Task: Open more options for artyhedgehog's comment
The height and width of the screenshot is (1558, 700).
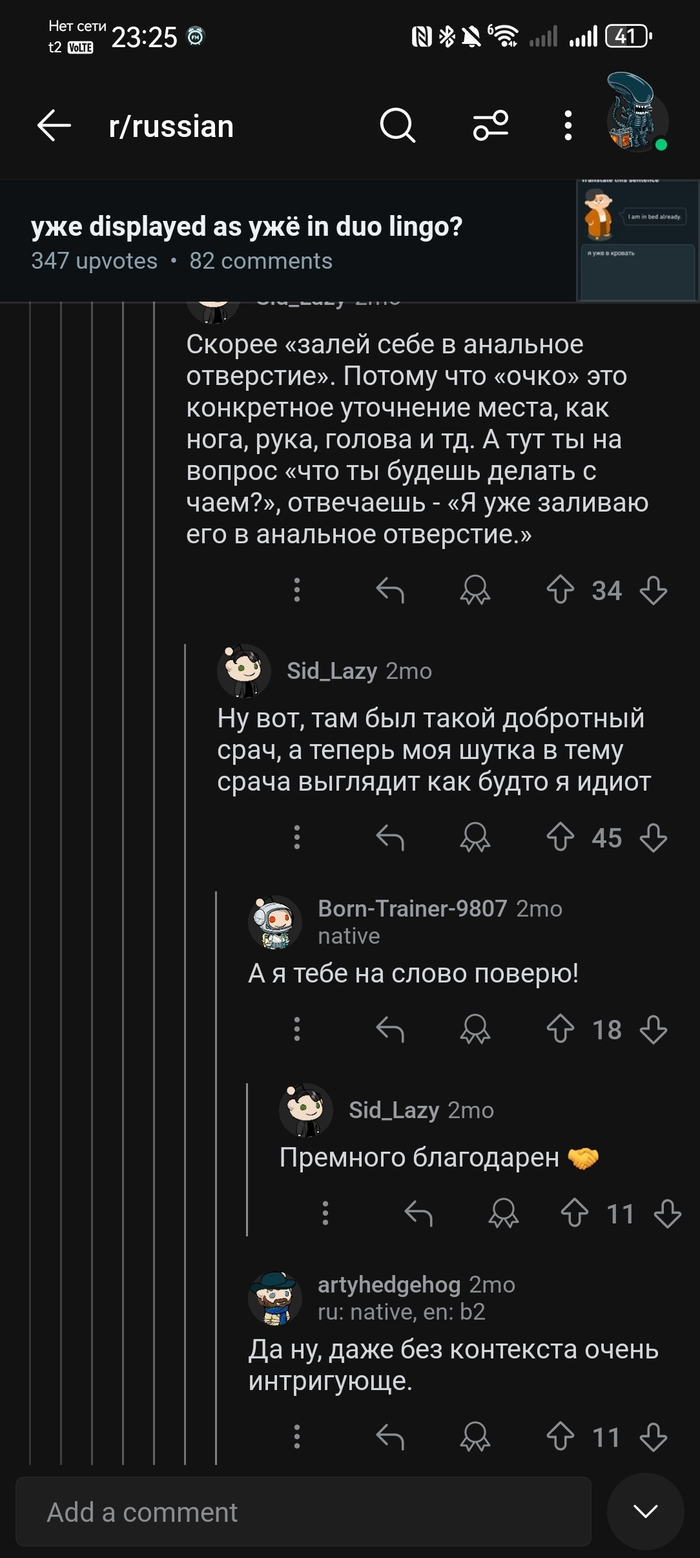Action: (297, 1437)
